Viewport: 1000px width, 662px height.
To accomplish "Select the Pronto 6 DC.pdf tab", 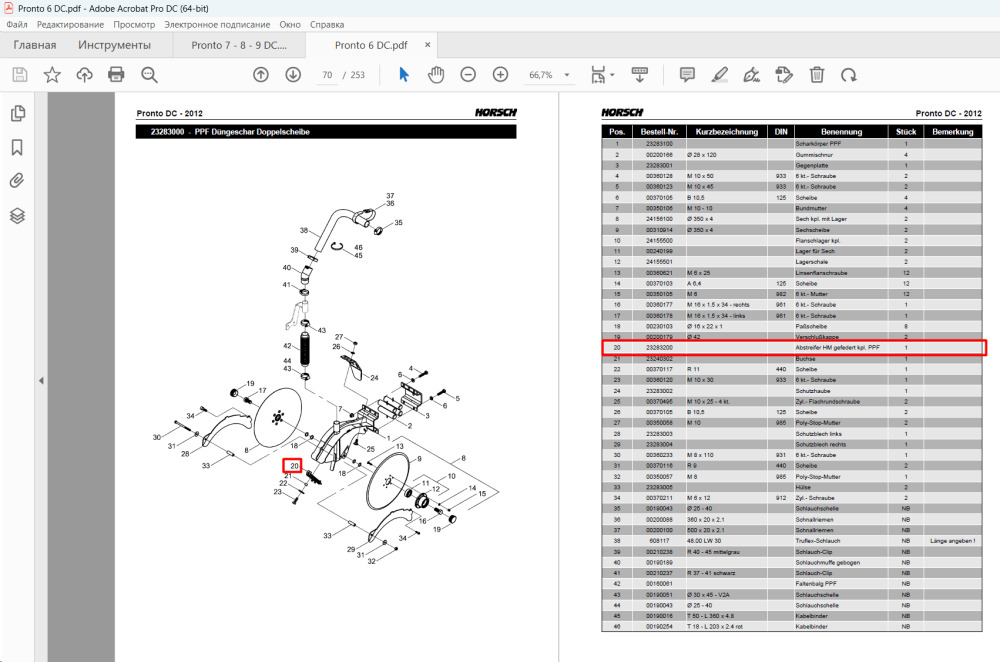I will [x=371, y=45].
